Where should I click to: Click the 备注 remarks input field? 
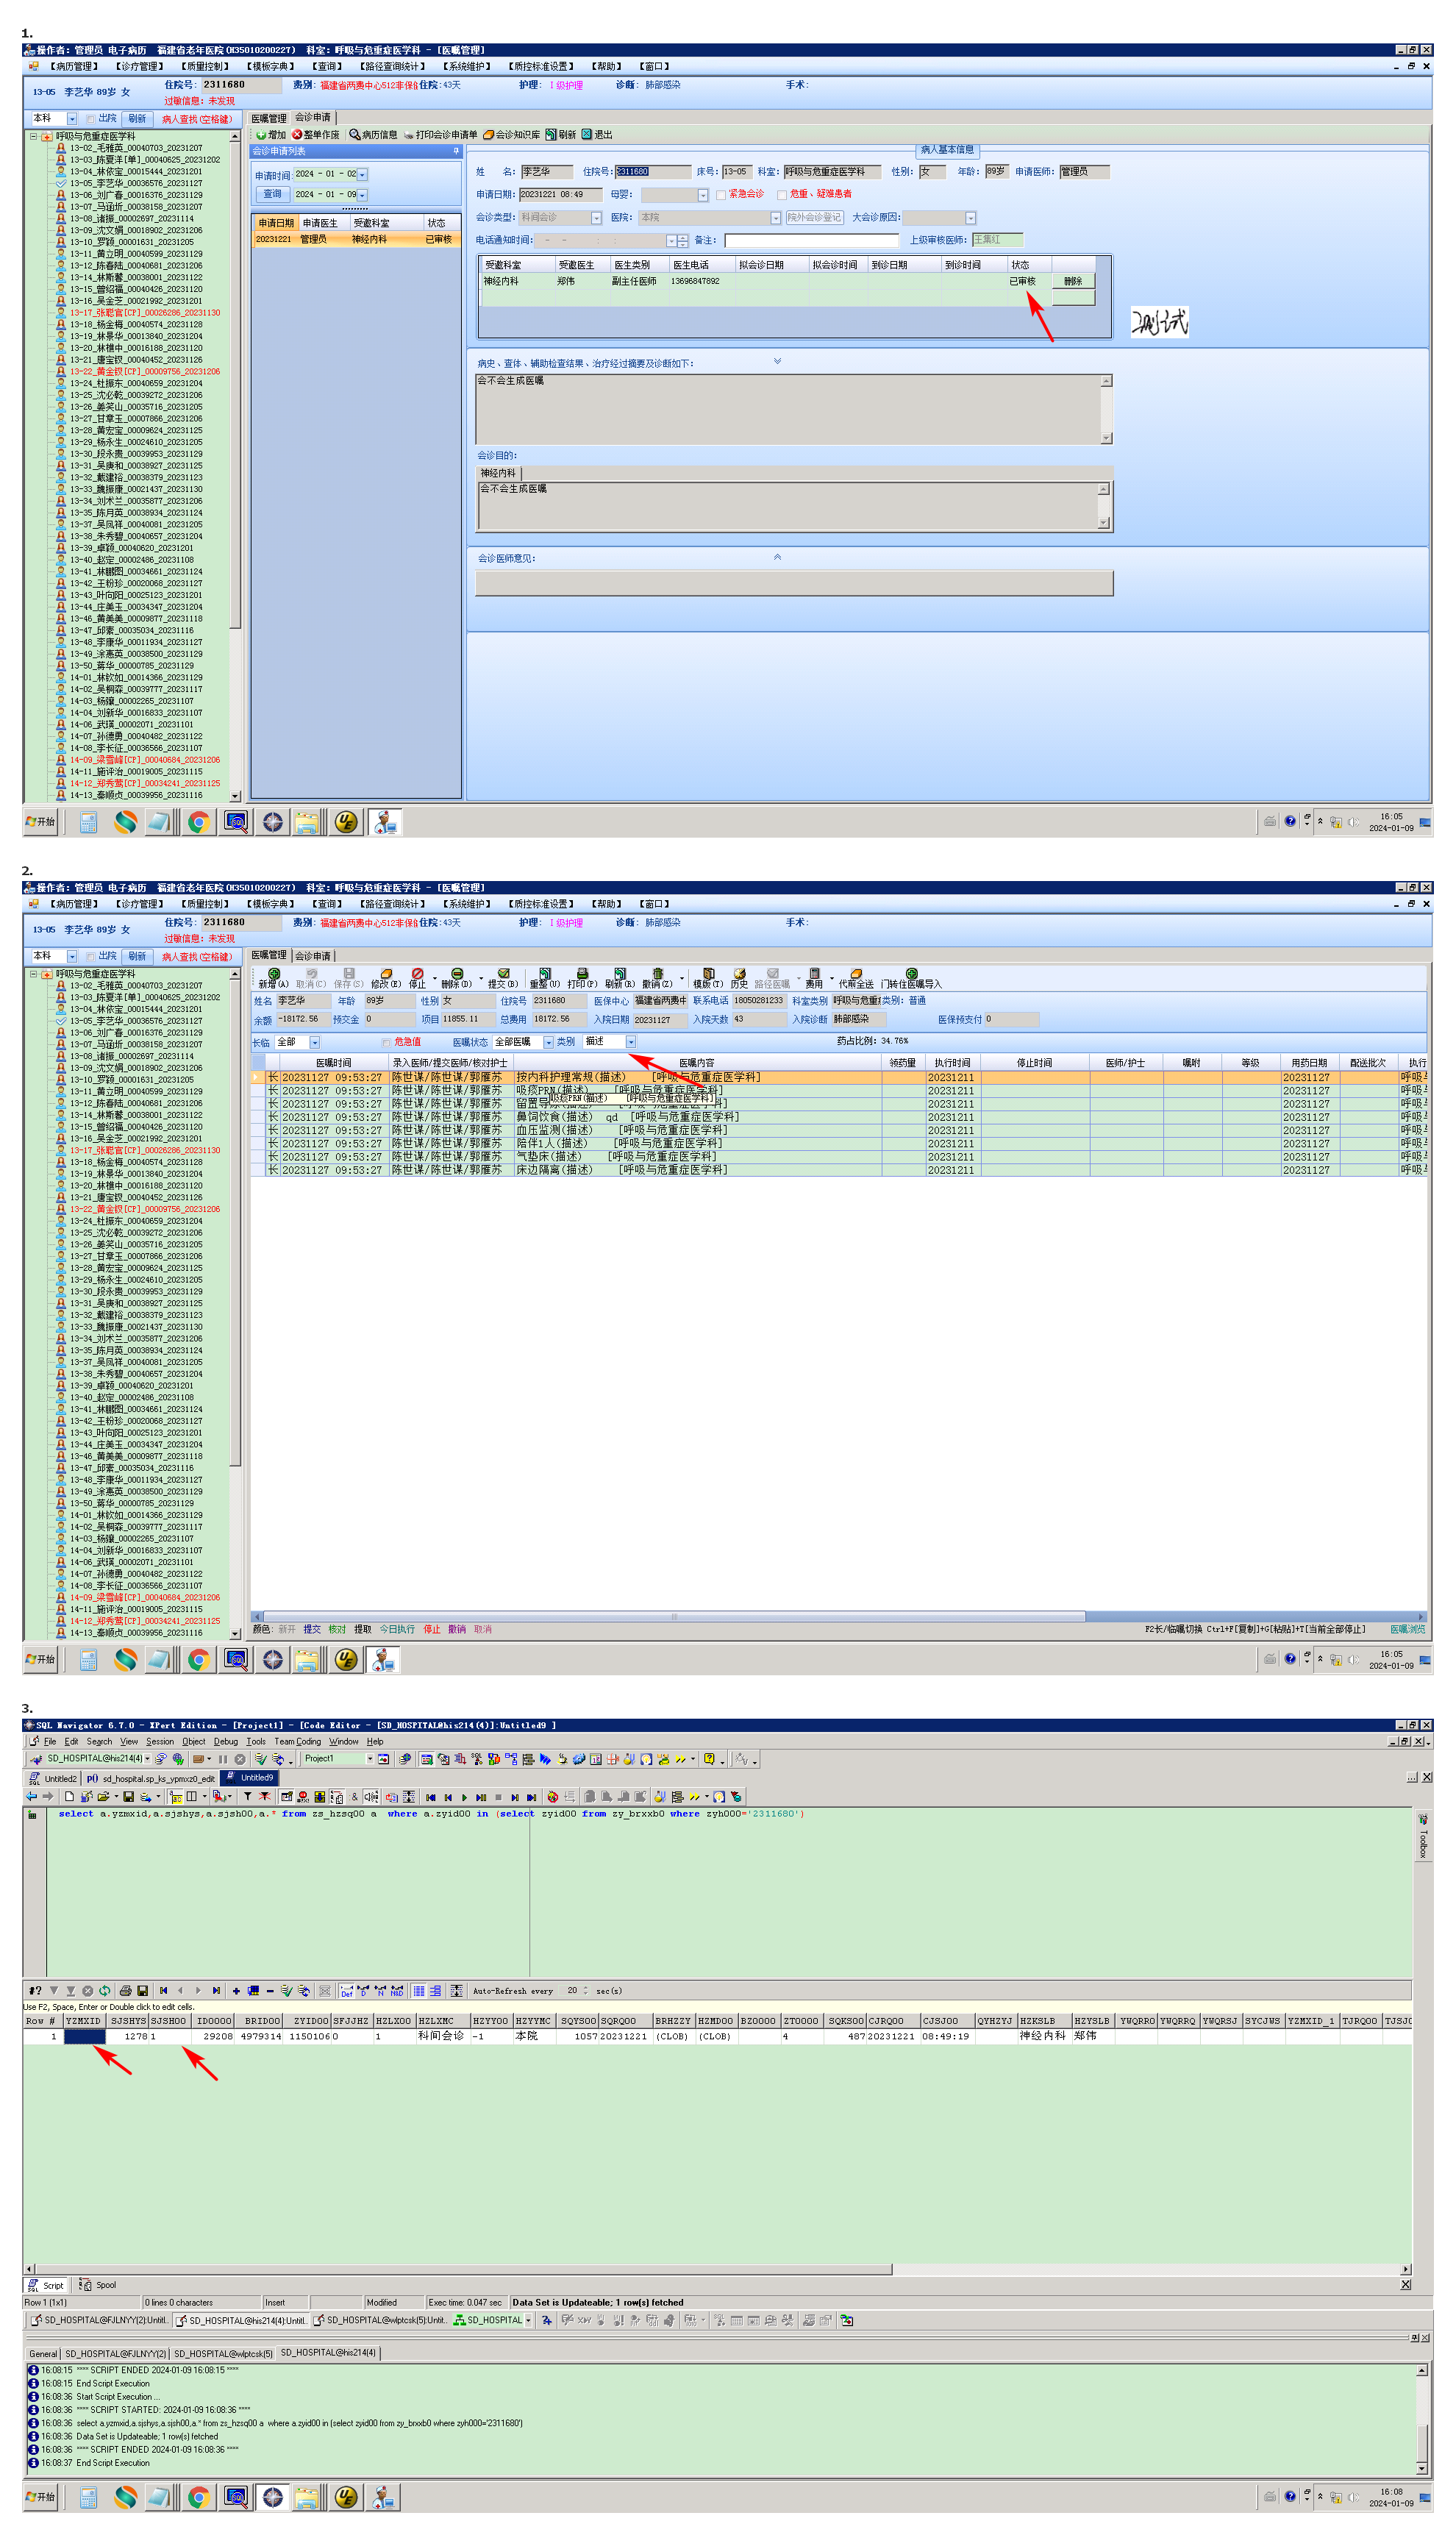pyautogui.click(x=810, y=240)
